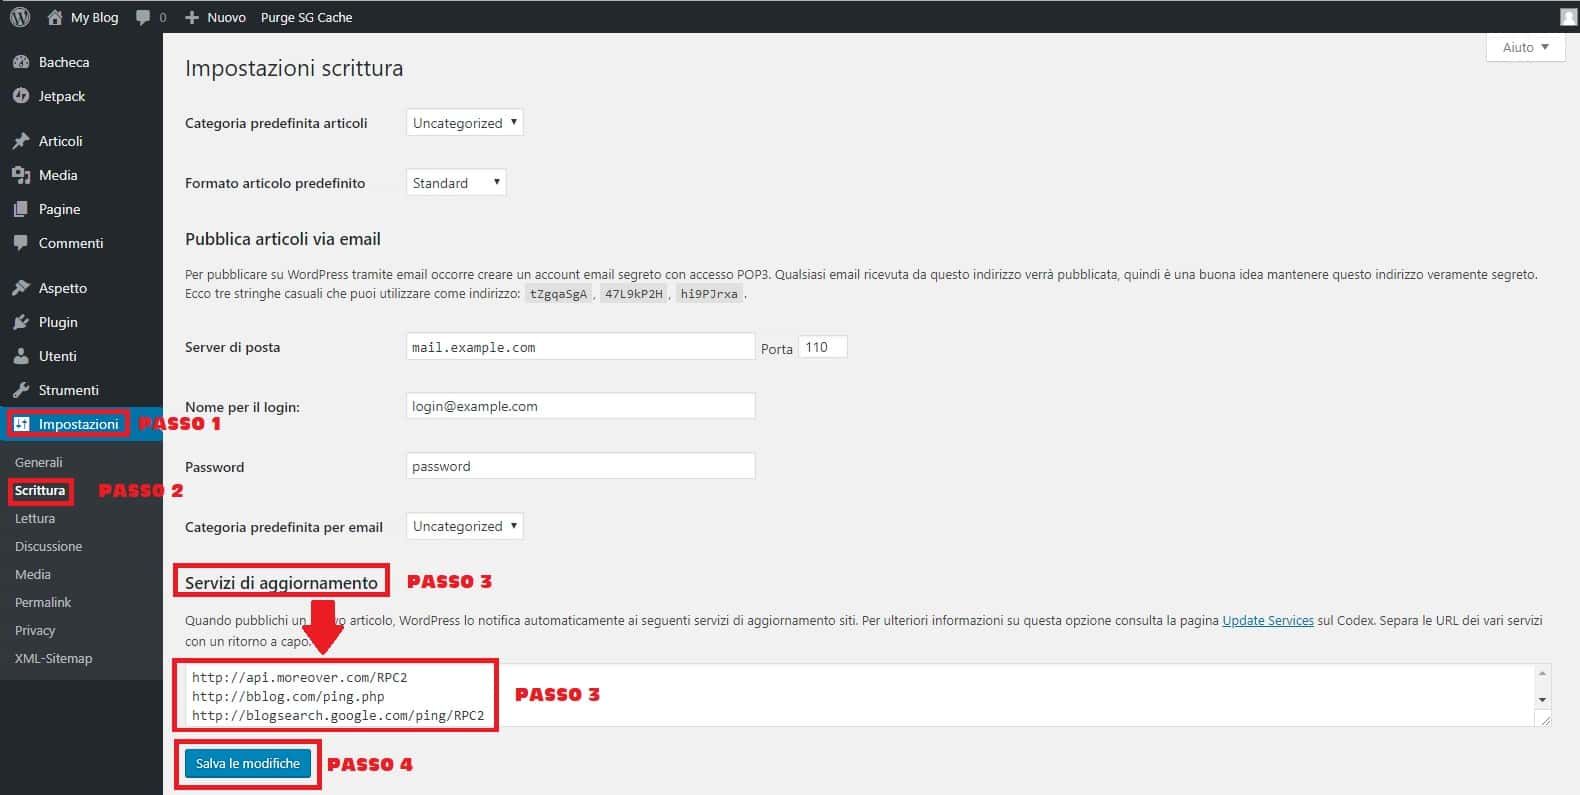Open the Aiuto help panel

(x=1524, y=47)
